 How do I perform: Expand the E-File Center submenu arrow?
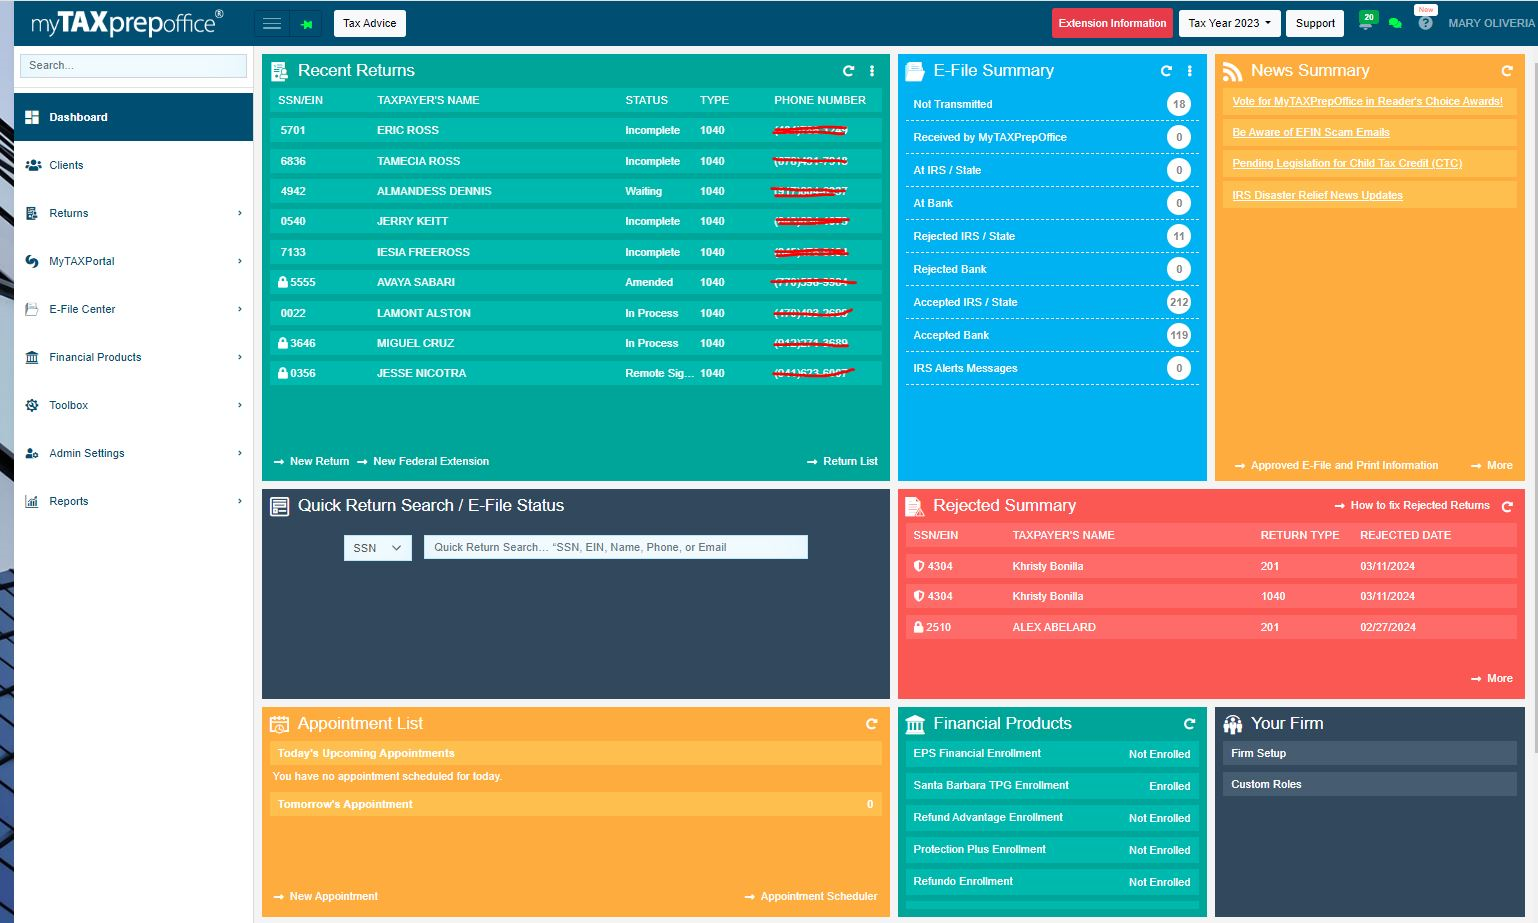[x=240, y=309]
